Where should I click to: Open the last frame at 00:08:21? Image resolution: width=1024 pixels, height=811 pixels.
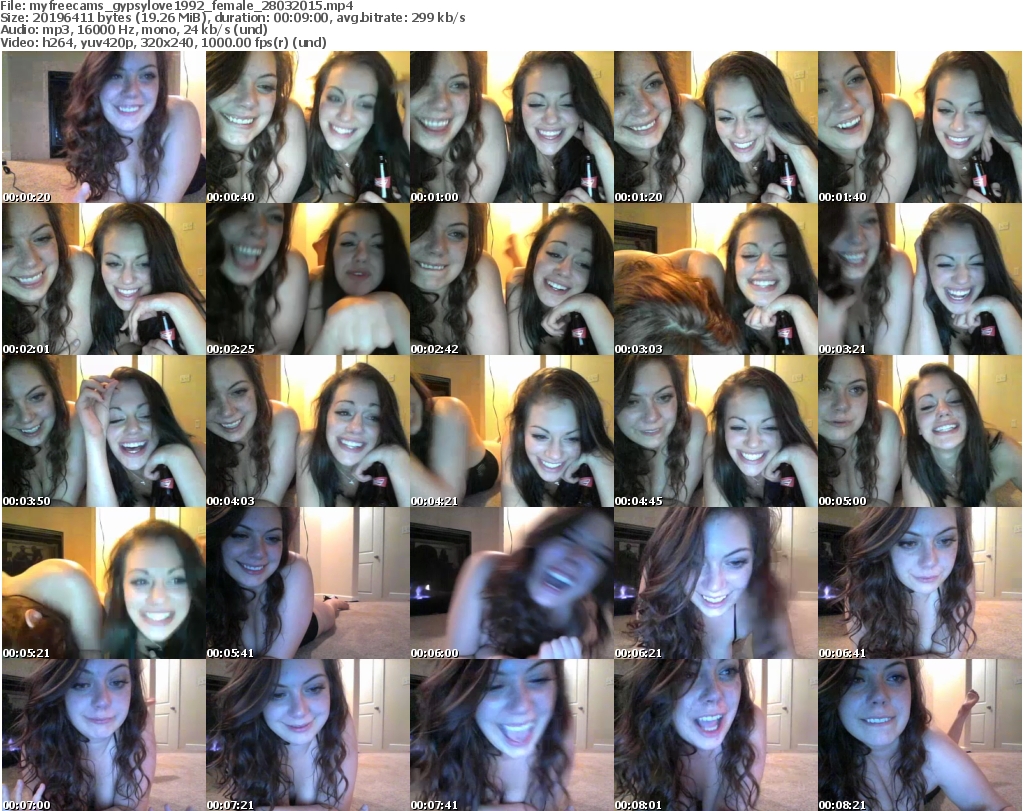click(x=920, y=735)
